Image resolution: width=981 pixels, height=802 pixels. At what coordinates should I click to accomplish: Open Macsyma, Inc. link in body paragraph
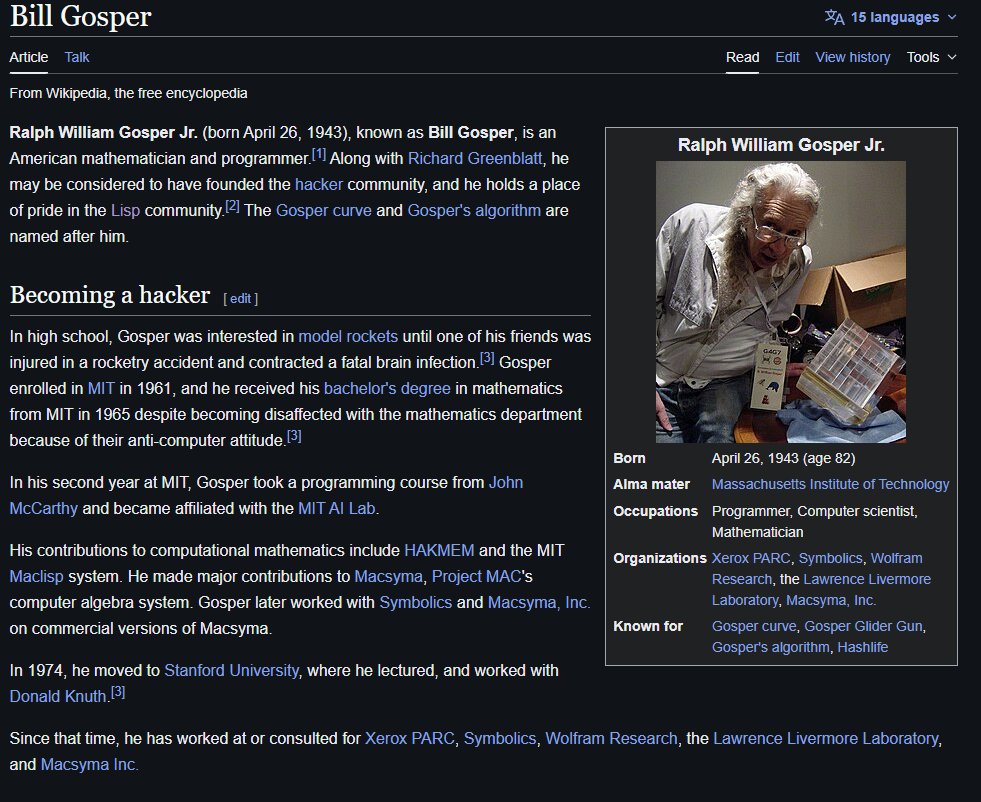[539, 603]
